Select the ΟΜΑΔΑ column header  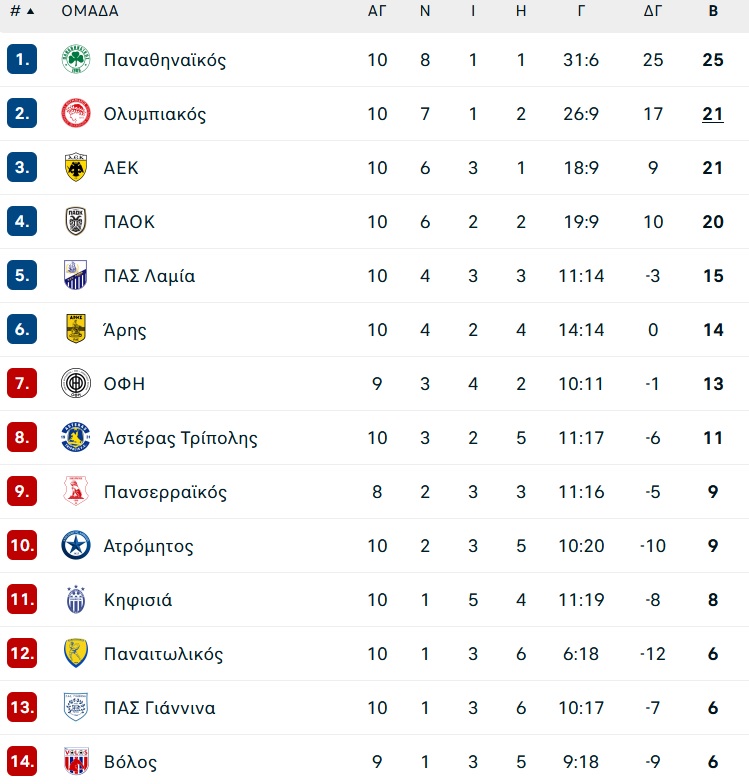tap(90, 10)
